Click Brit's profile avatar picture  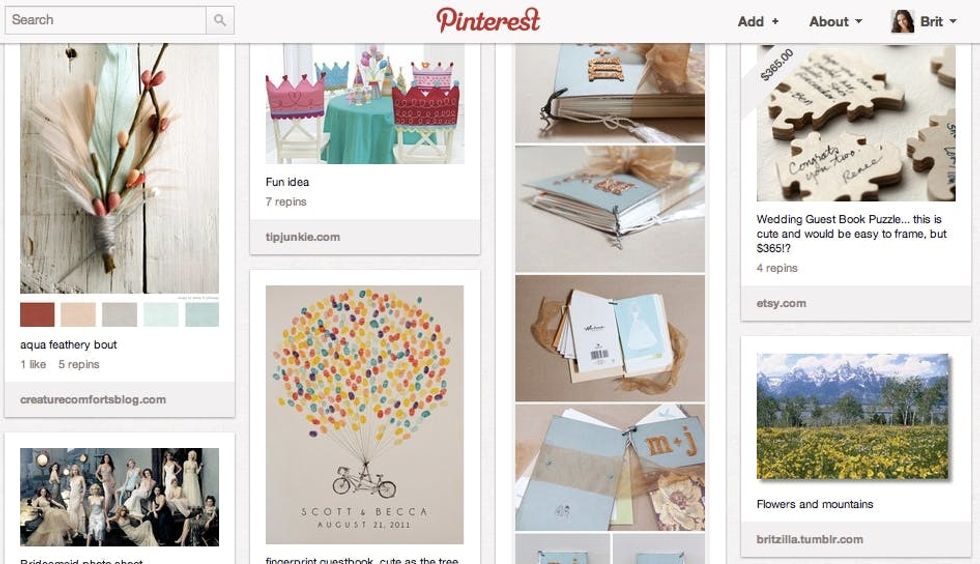[x=902, y=21]
